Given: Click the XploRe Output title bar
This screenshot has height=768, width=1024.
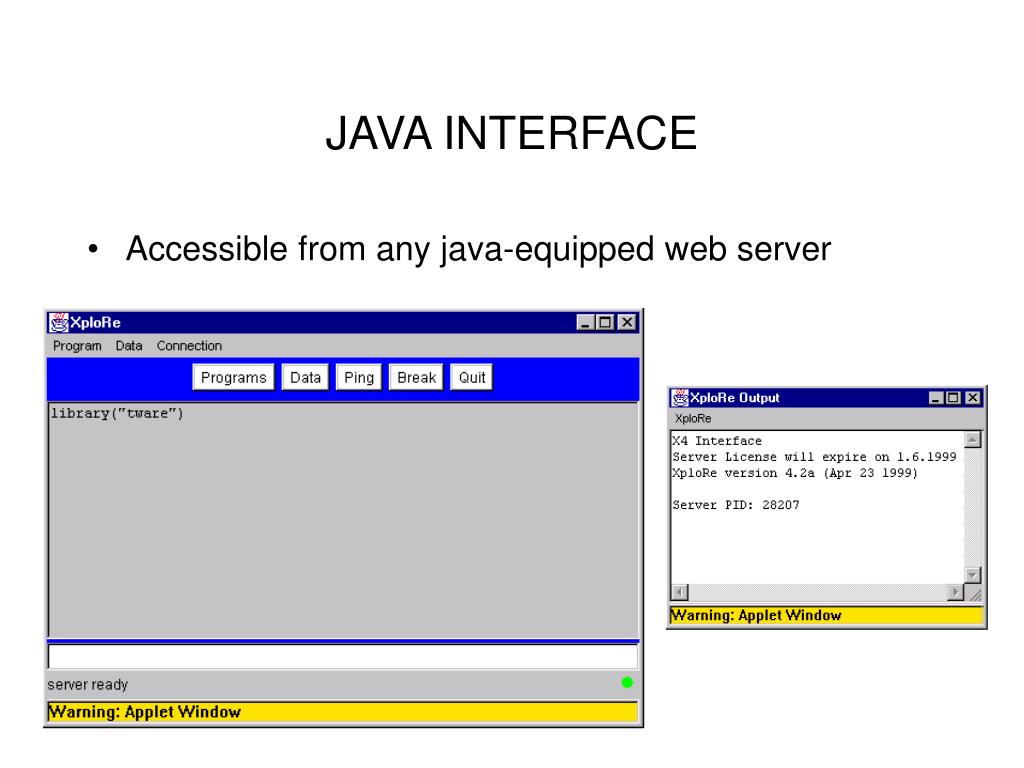Looking at the screenshot, I should pyautogui.click(x=827, y=398).
